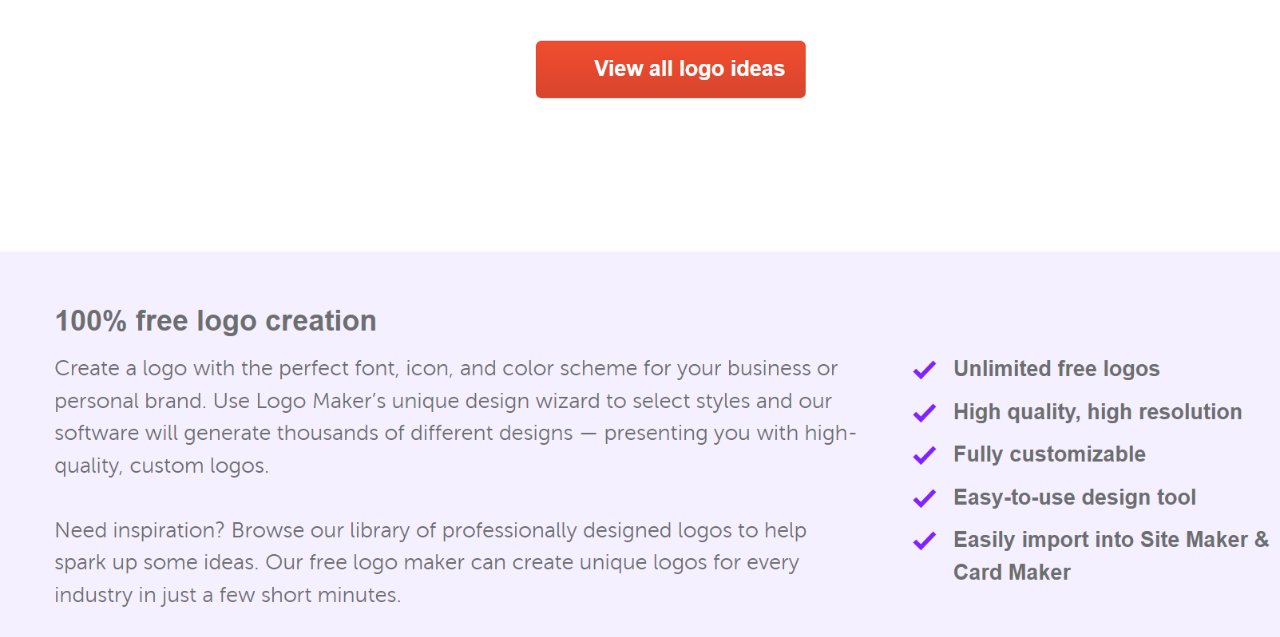
Task: Click the checkmark next to Easy-to-use design tool
Action: tap(924, 498)
